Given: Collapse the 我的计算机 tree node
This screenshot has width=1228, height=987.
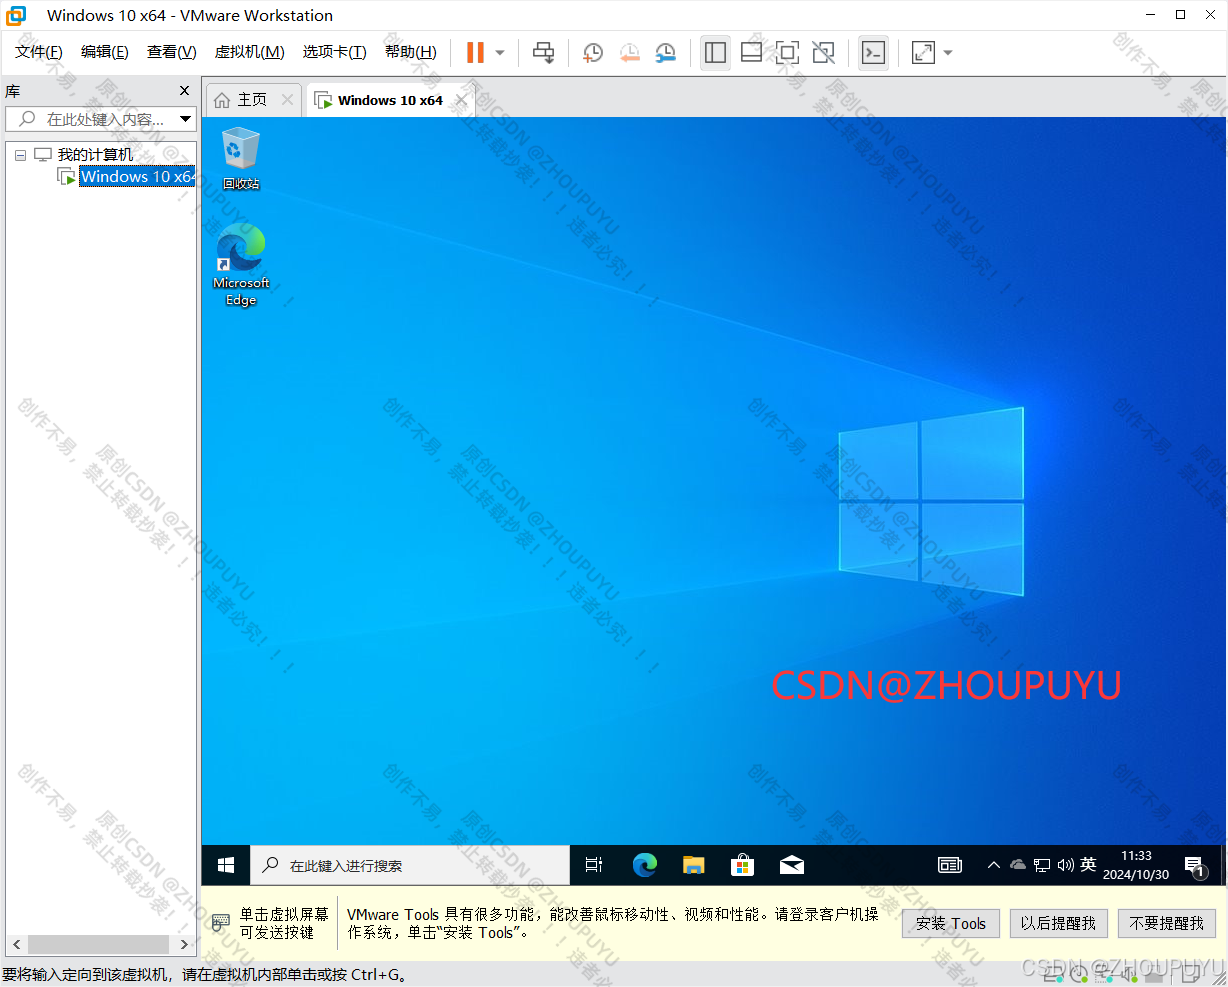Looking at the screenshot, I should (20, 155).
